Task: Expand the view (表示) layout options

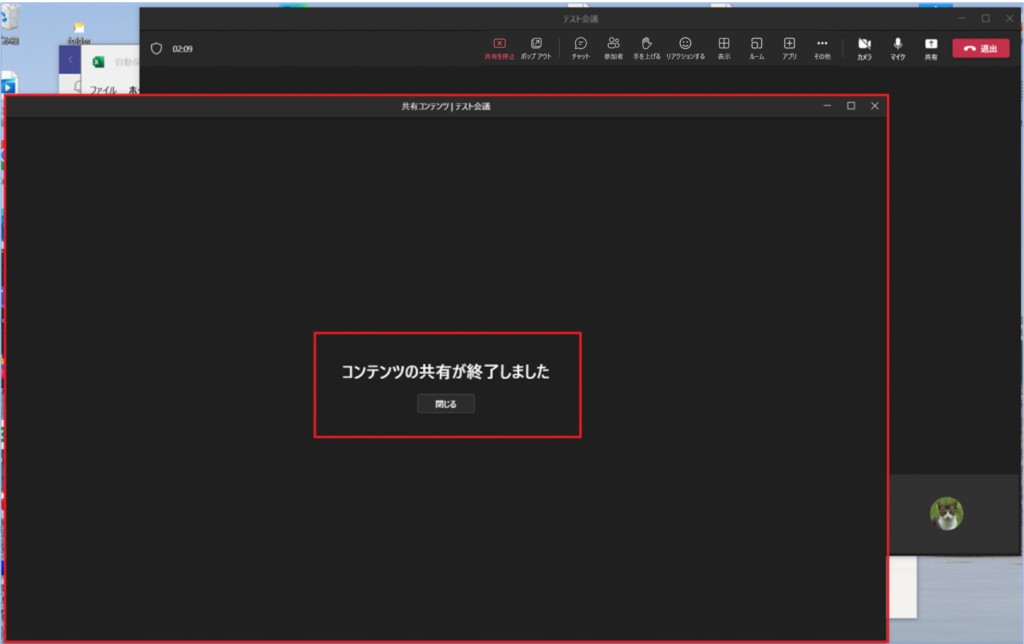Action: pyautogui.click(x=724, y=45)
